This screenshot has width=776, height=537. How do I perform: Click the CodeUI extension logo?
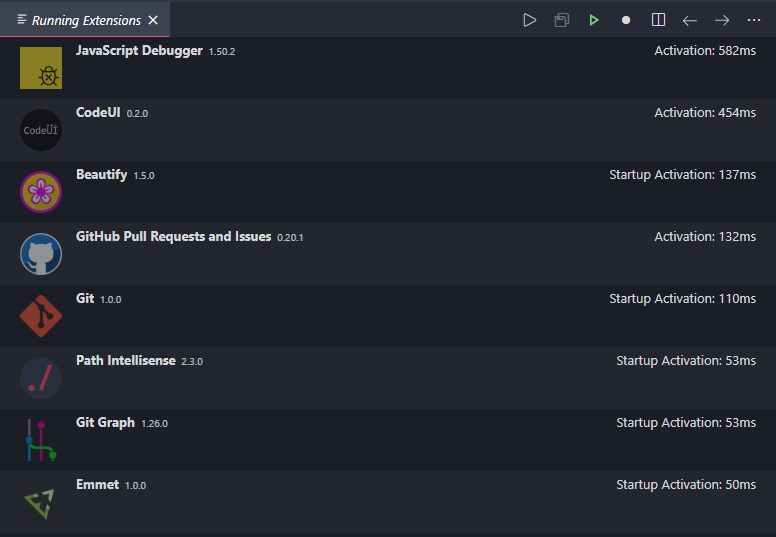[x=41, y=130]
